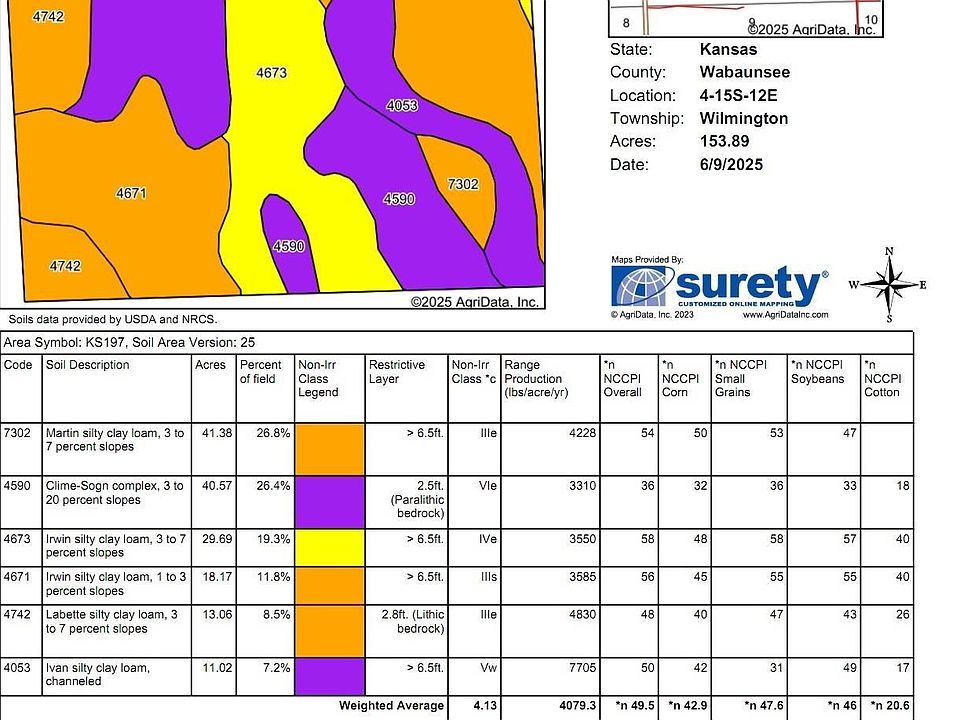Click the Range Production column header
960x720 pixels.
click(536, 378)
